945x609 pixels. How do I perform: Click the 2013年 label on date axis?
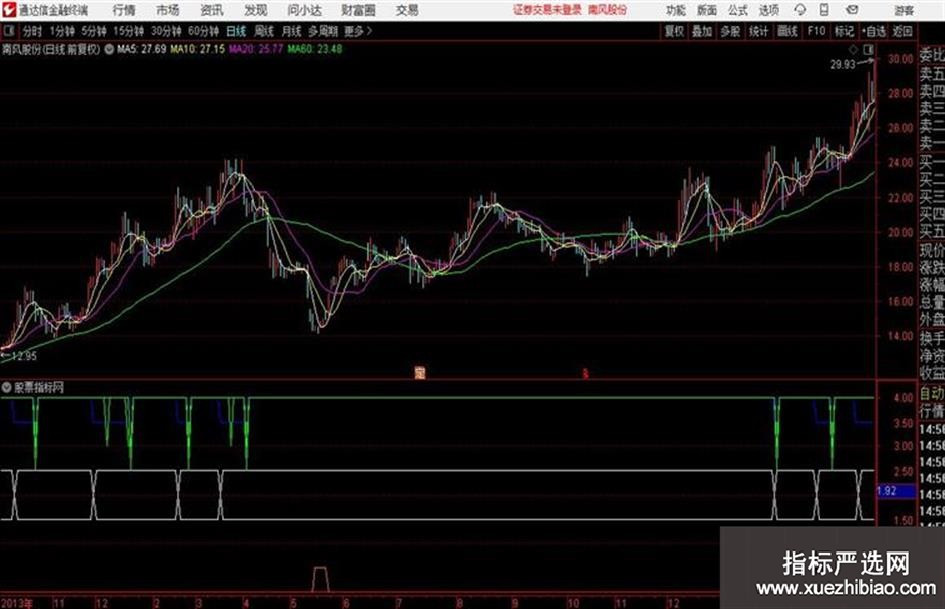[x=17, y=602]
